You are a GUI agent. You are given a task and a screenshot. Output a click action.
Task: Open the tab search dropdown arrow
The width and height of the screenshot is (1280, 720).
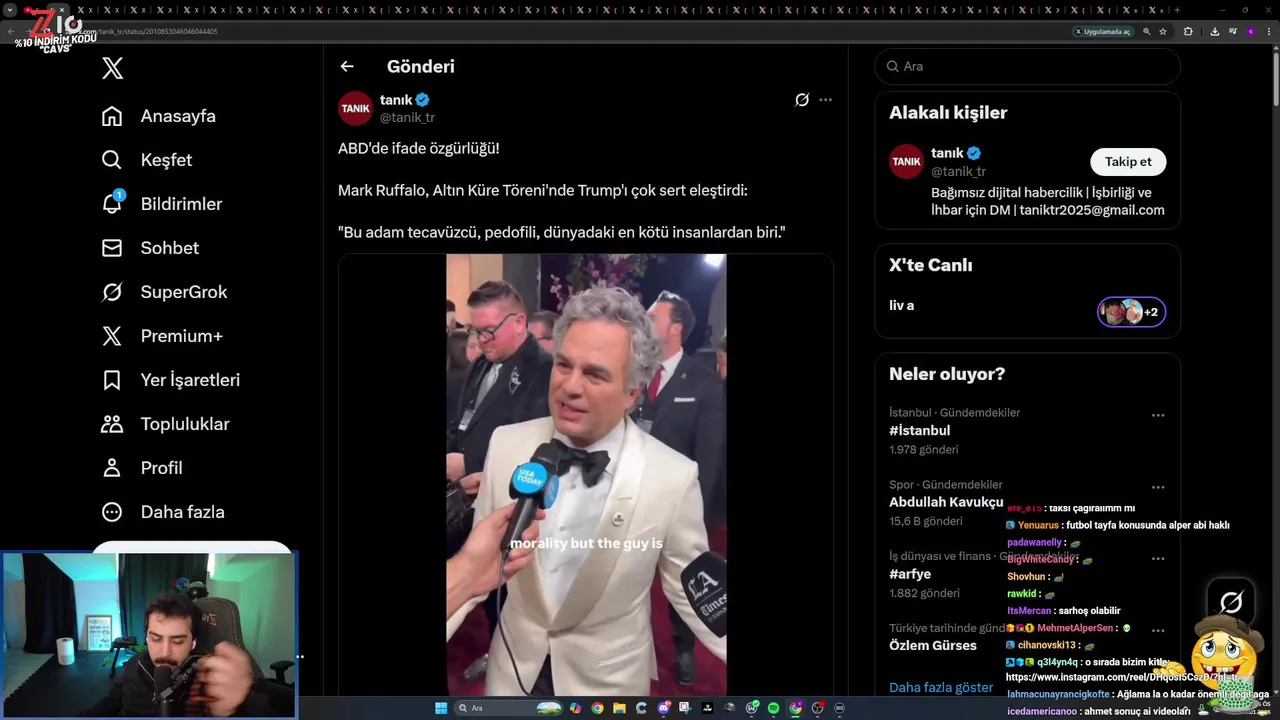[12, 10]
